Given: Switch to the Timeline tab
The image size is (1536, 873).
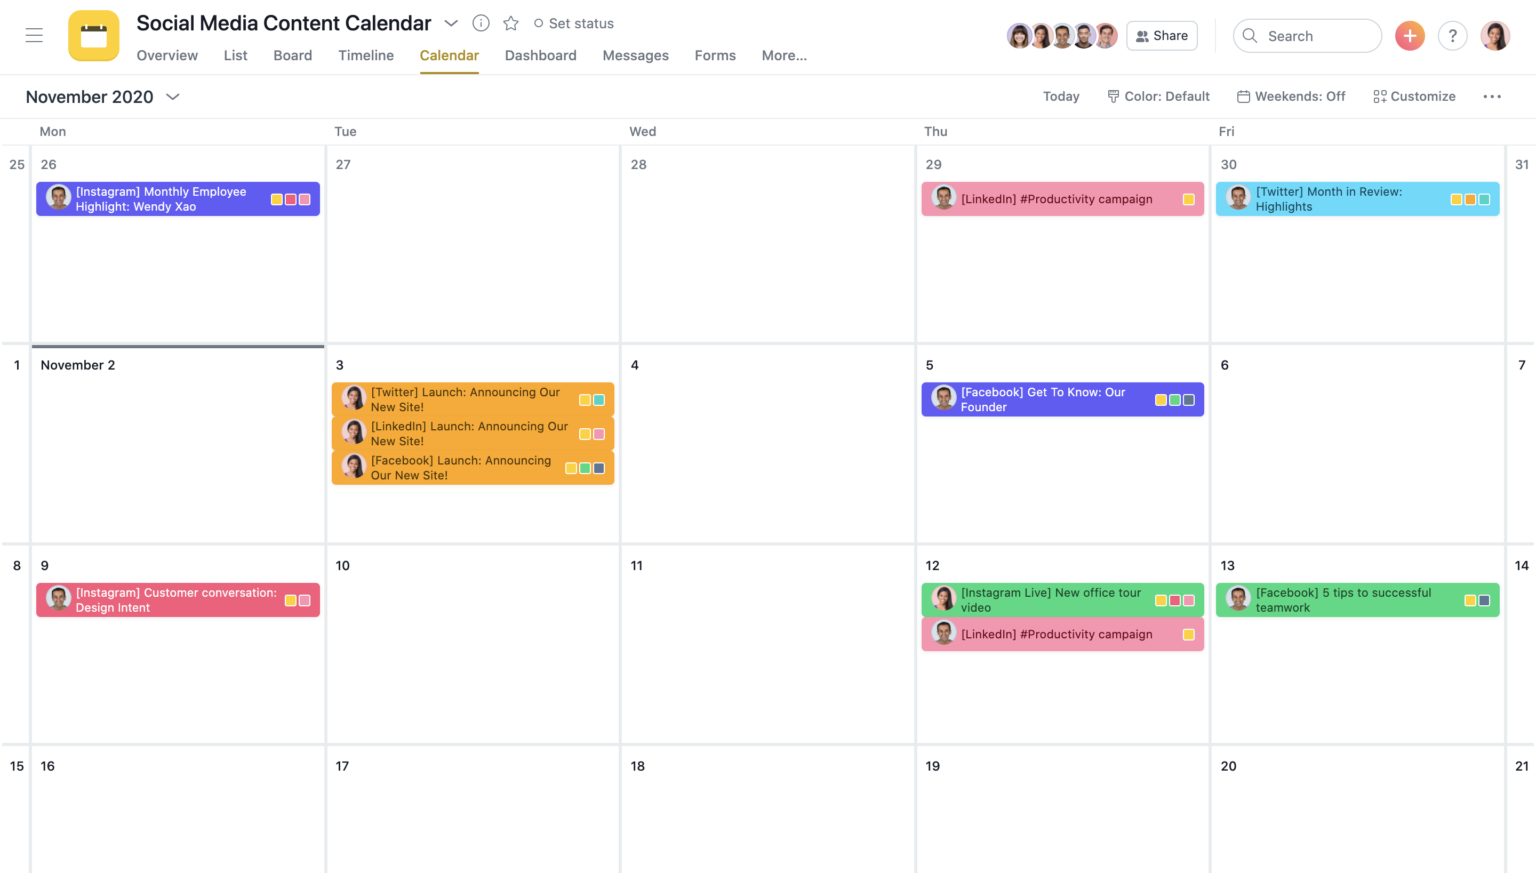Looking at the screenshot, I should [x=366, y=56].
